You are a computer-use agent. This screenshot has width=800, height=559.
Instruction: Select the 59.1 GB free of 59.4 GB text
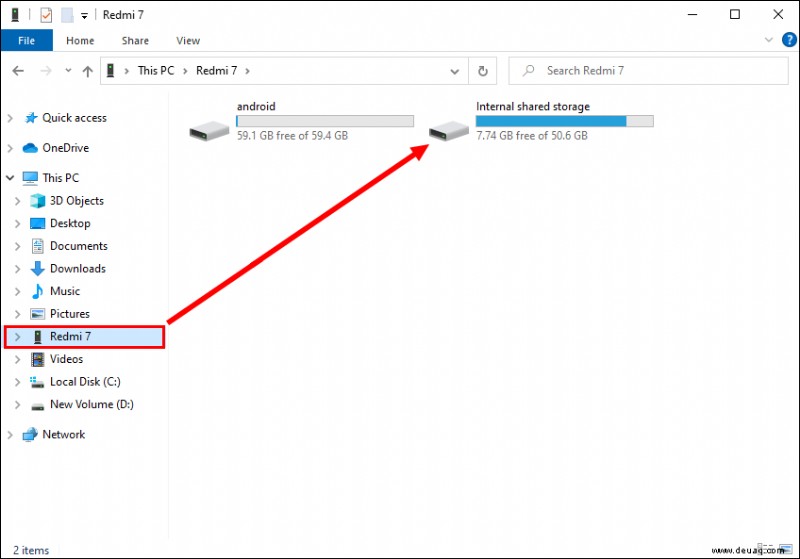(292, 136)
